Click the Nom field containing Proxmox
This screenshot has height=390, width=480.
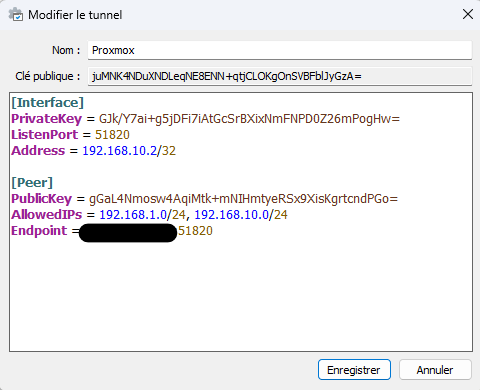280,50
